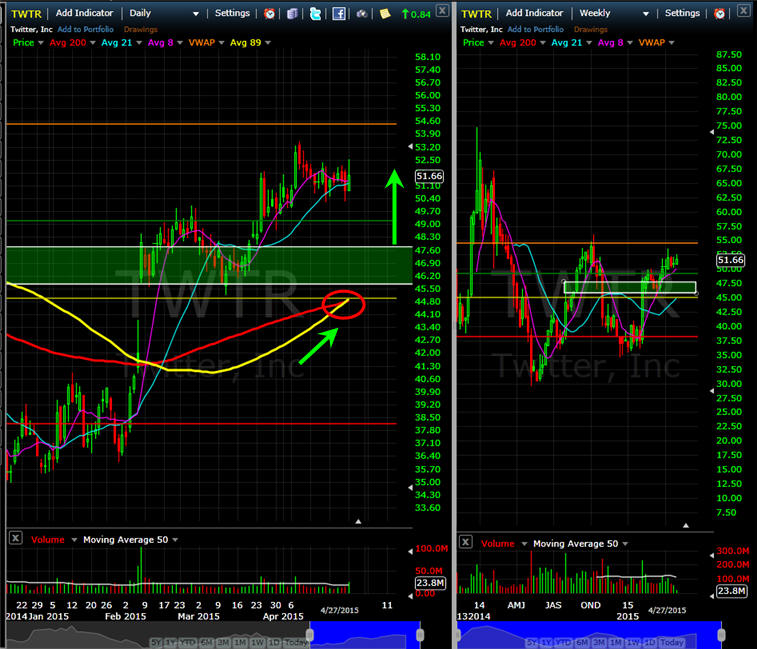Select the 1W range on the weekly chart
Screen dimensions: 757x649
[633, 643]
